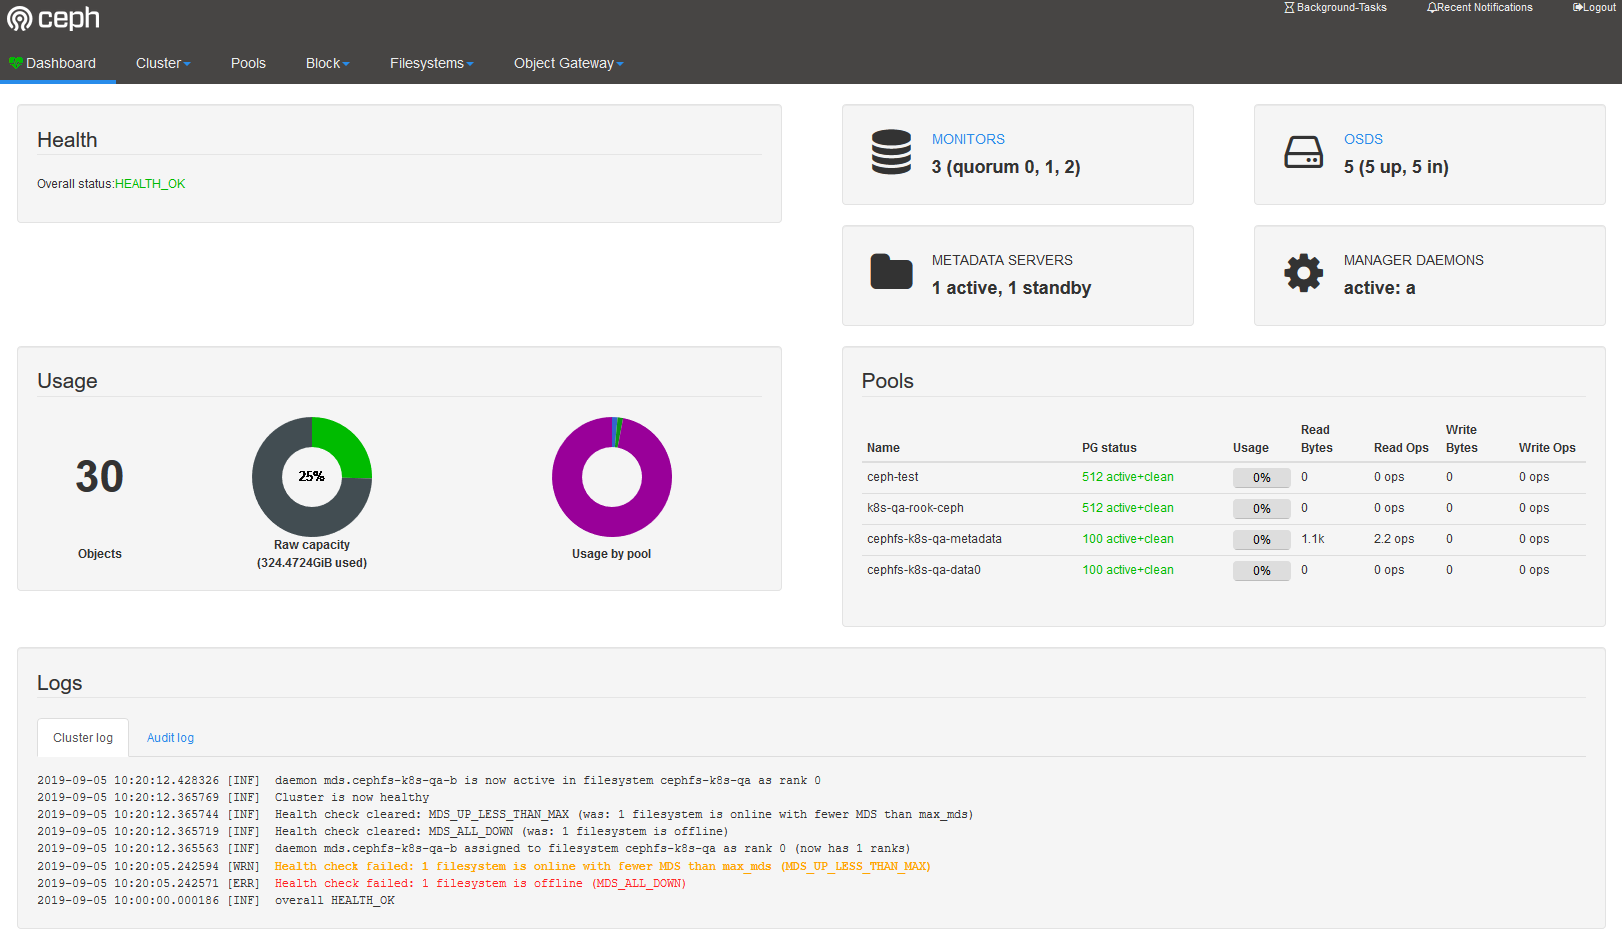The height and width of the screenshot is (936, 1622).
Task: Click the cephfs-k8s-qa-metadata usage 0% bar
Action: coord(1262,540)
